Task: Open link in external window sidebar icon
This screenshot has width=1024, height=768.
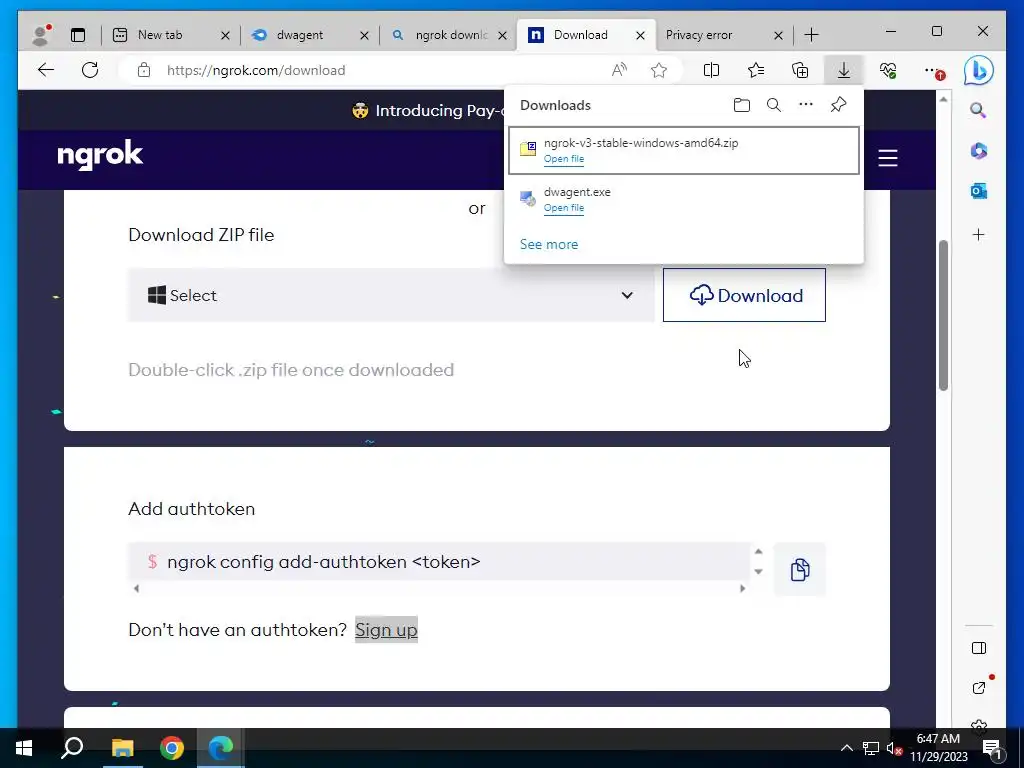Action: [978, 687]
